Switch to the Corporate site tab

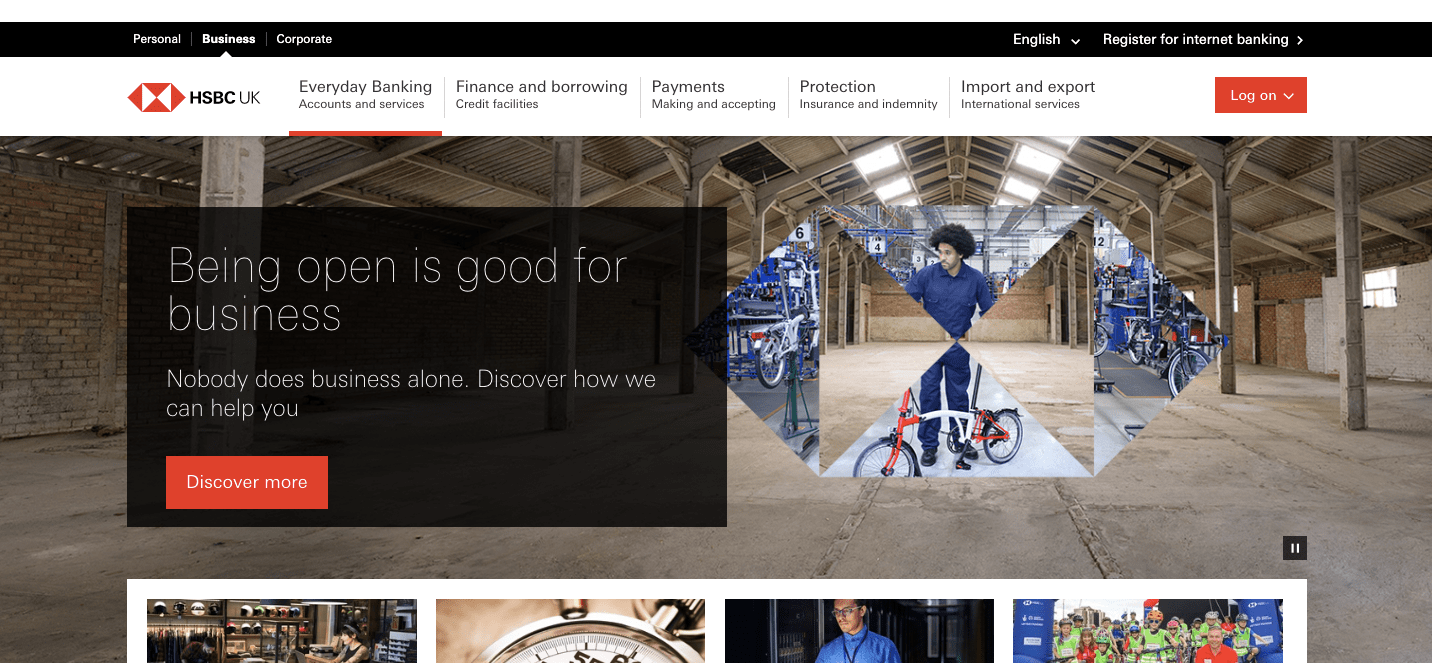click(304, 39)
